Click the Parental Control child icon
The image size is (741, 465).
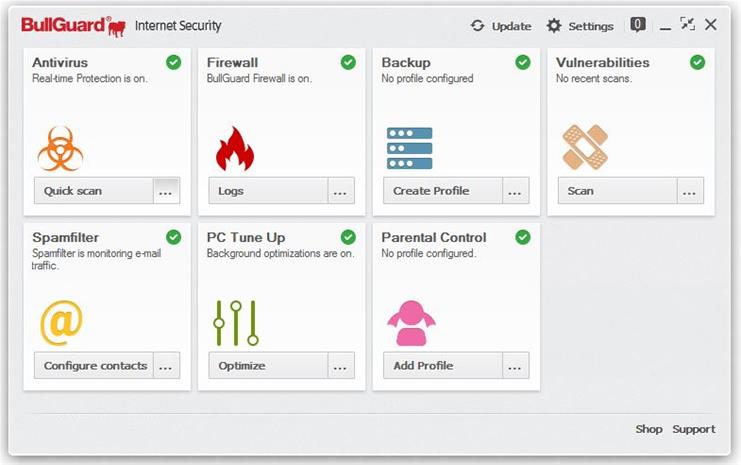tap(410, 323)
